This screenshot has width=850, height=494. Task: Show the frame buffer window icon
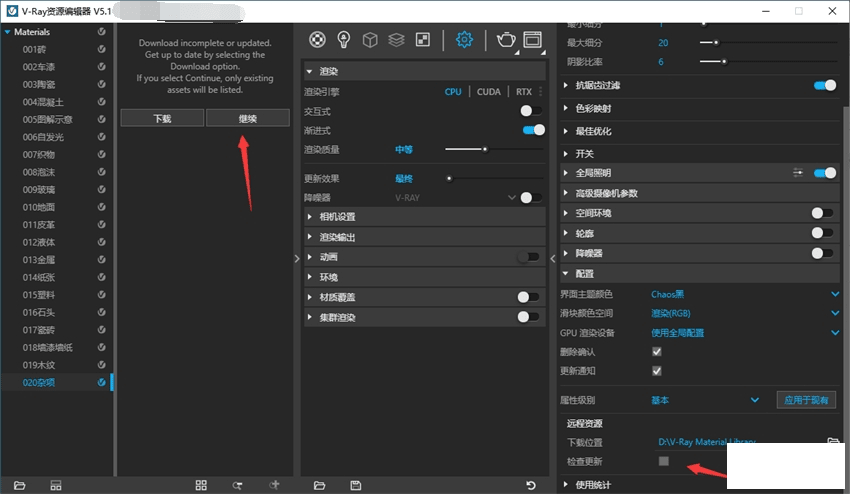click(532, 40)
